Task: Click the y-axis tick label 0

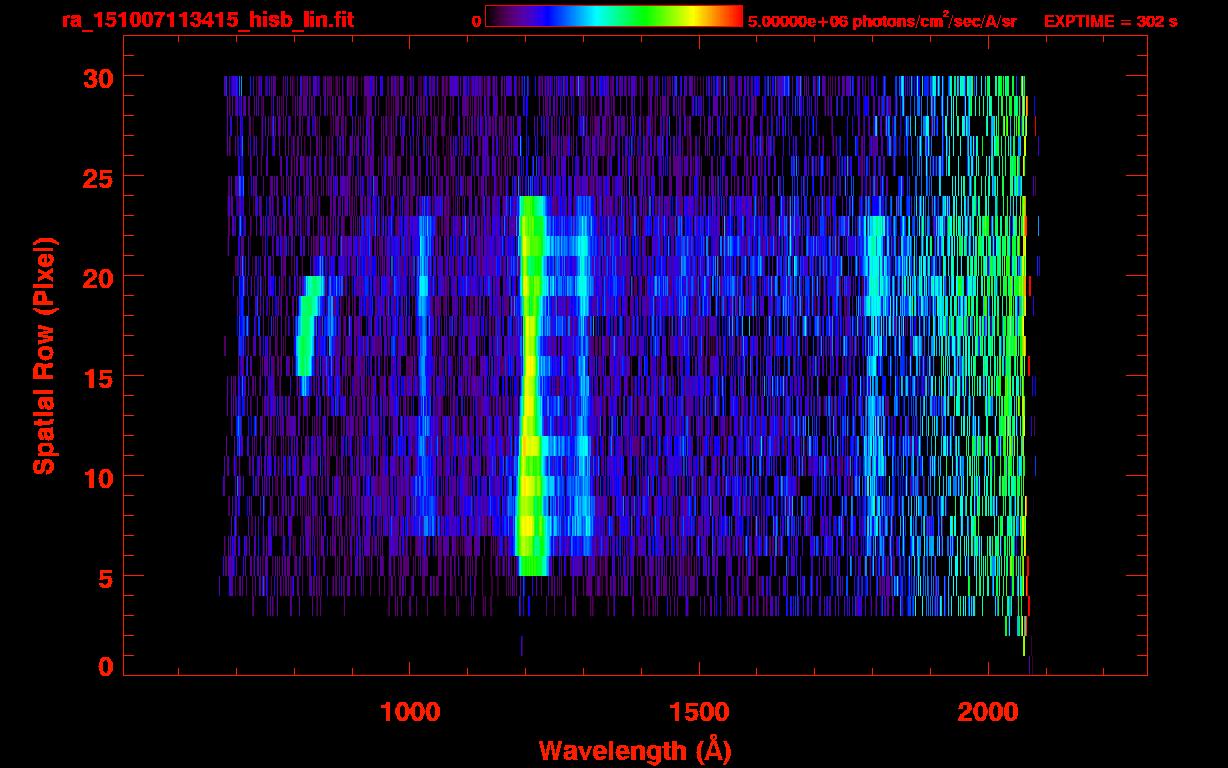Action: pyautogui.click(x=106, y=666)
